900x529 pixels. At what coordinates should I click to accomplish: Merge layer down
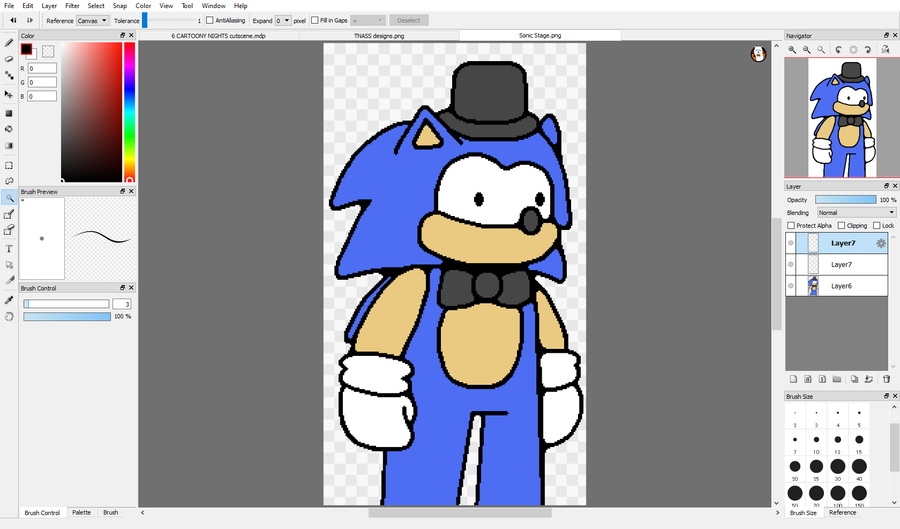[868, 379]
